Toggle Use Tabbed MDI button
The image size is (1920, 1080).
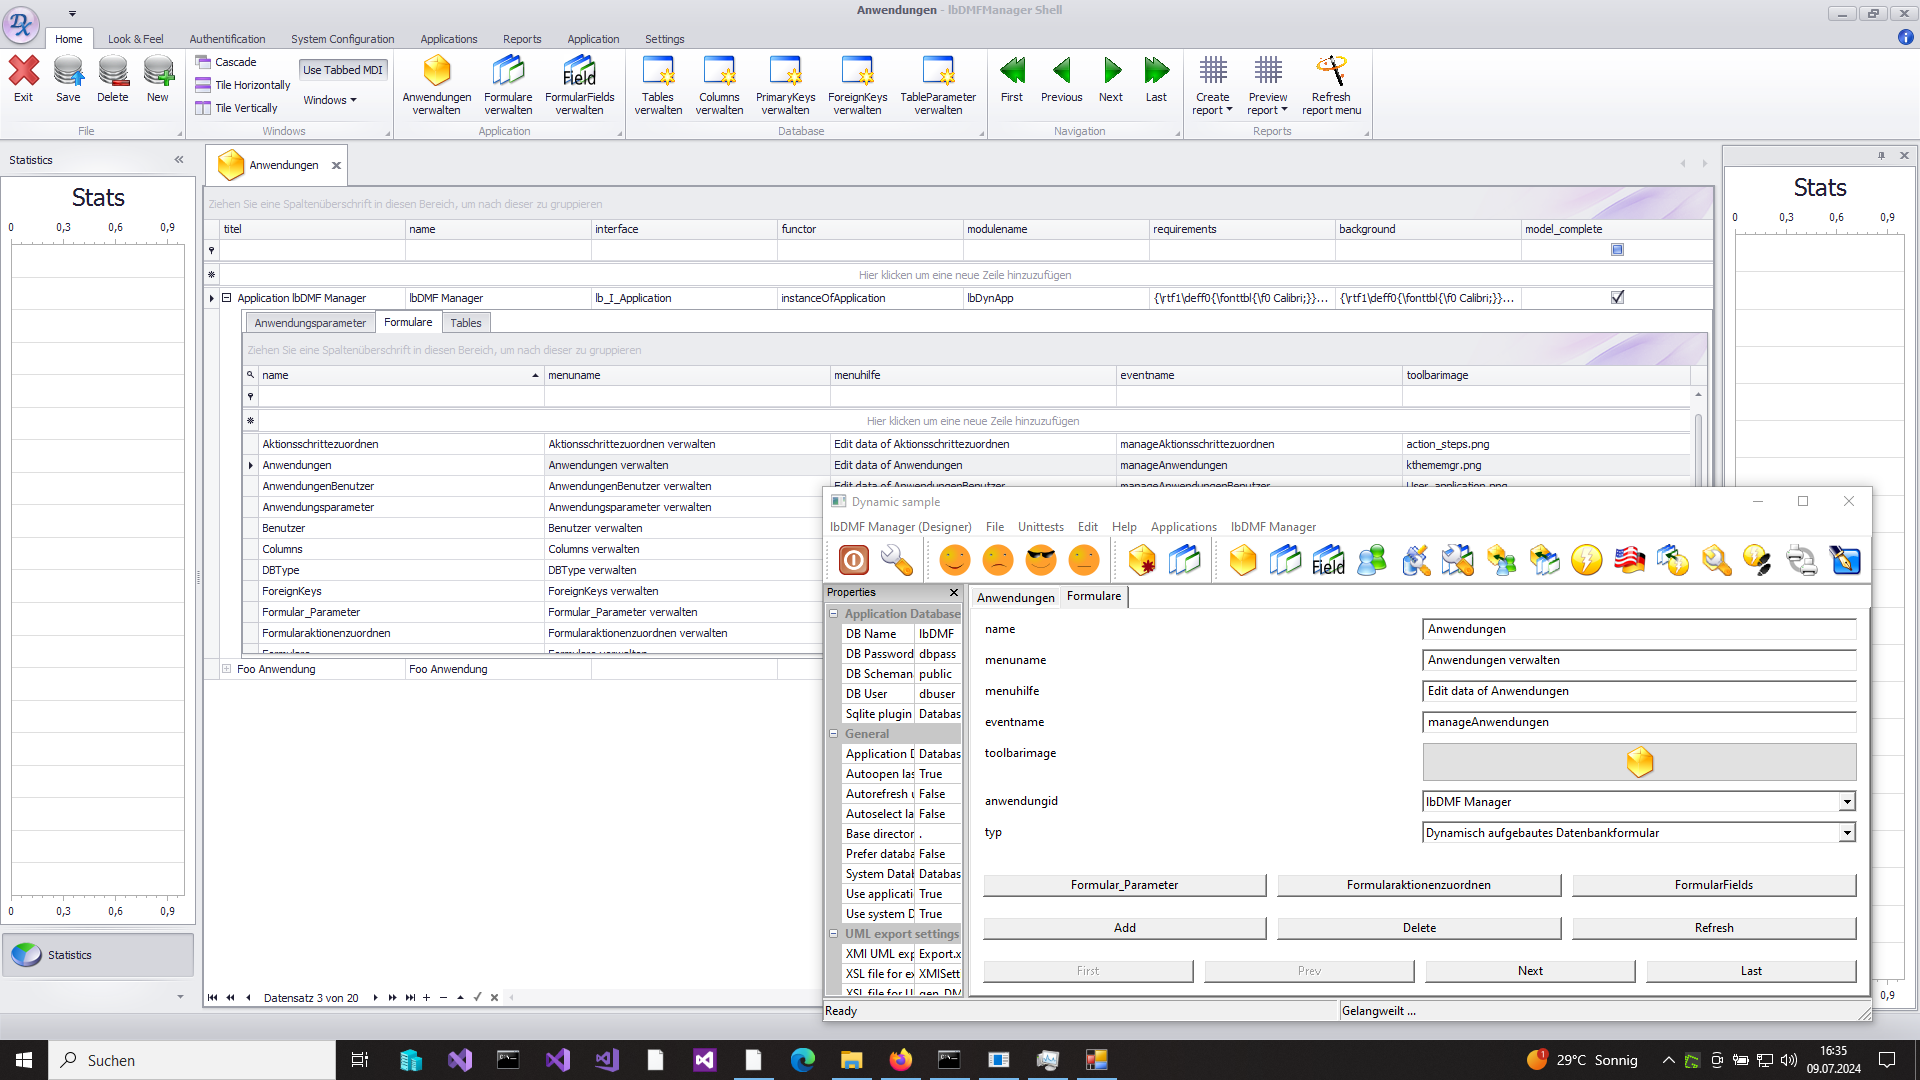tap(343, 70)
